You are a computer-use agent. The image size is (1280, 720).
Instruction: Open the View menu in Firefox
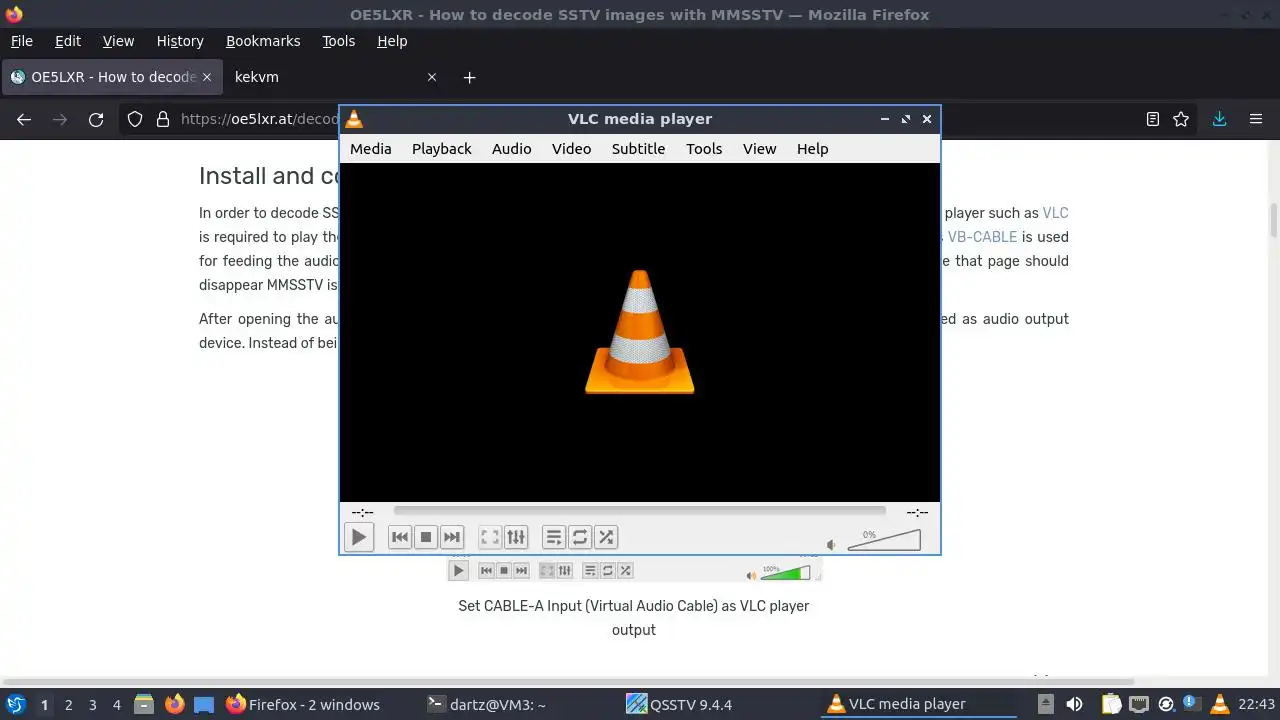(118, 41)
